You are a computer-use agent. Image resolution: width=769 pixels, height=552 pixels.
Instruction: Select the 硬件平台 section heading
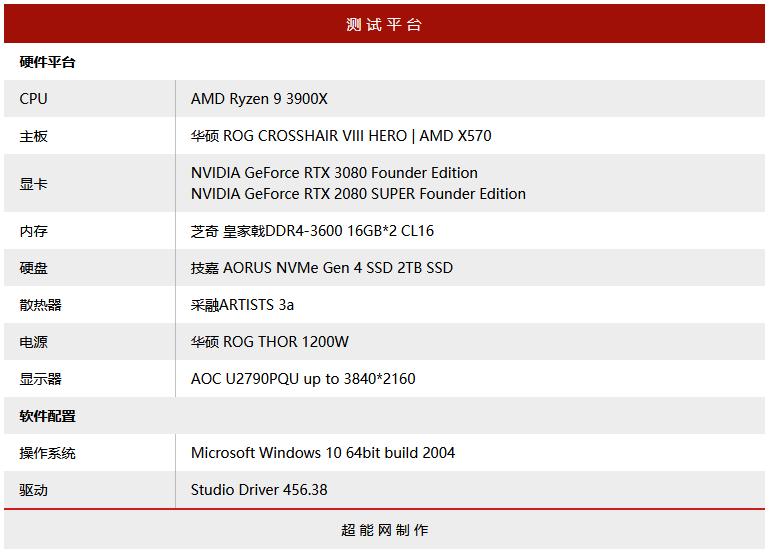pyautogui.click(x=47, y=62)
